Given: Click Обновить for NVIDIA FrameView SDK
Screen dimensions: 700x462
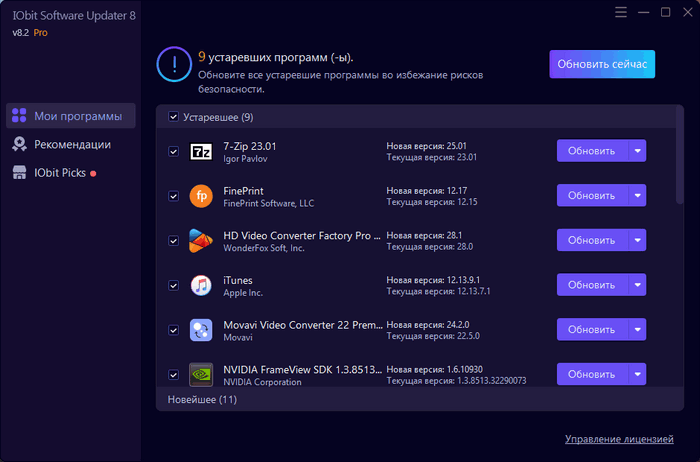Looking at the screenshot, I should pos(592,374).
